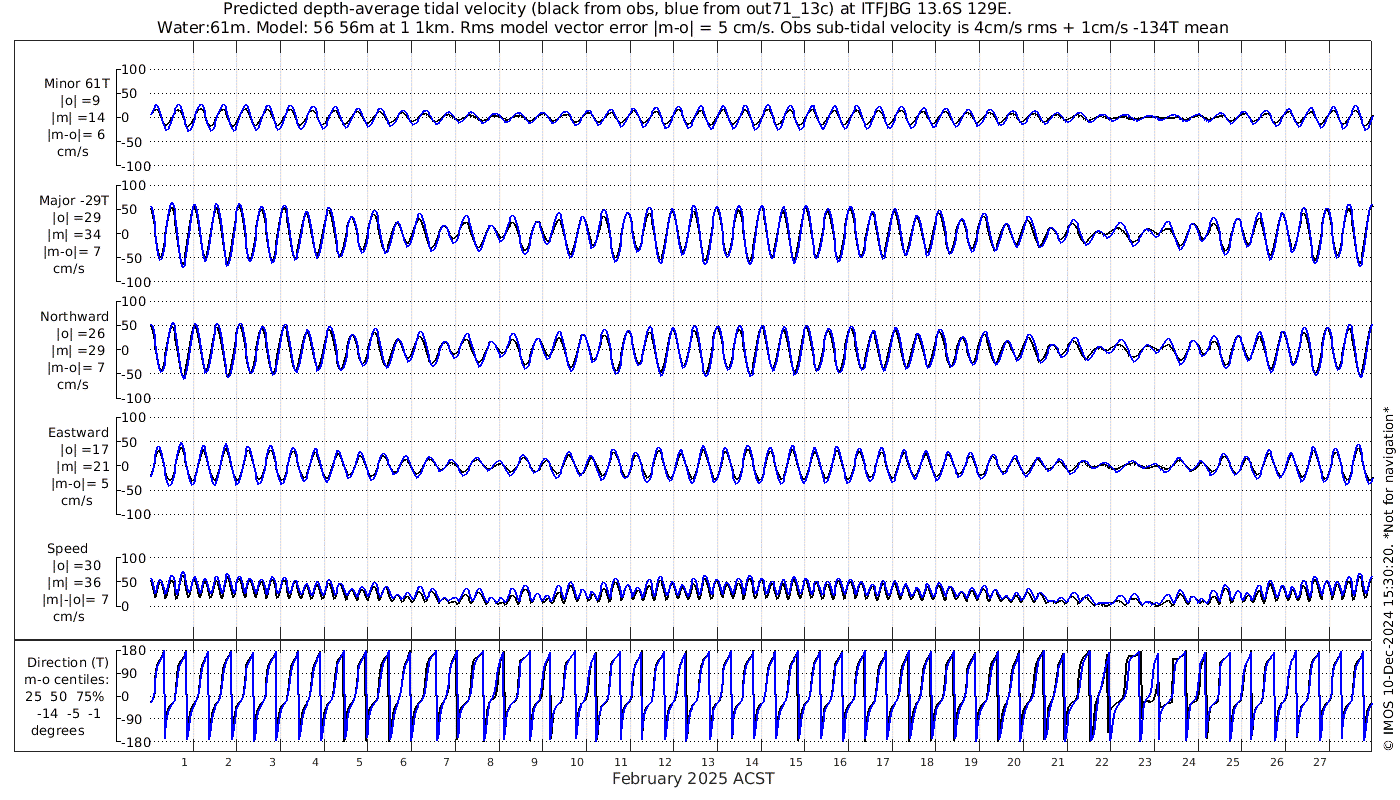Click the "|m| =36" value
Image resolution: width=1400 pixels, height=800 pixels.
point(77,583)
